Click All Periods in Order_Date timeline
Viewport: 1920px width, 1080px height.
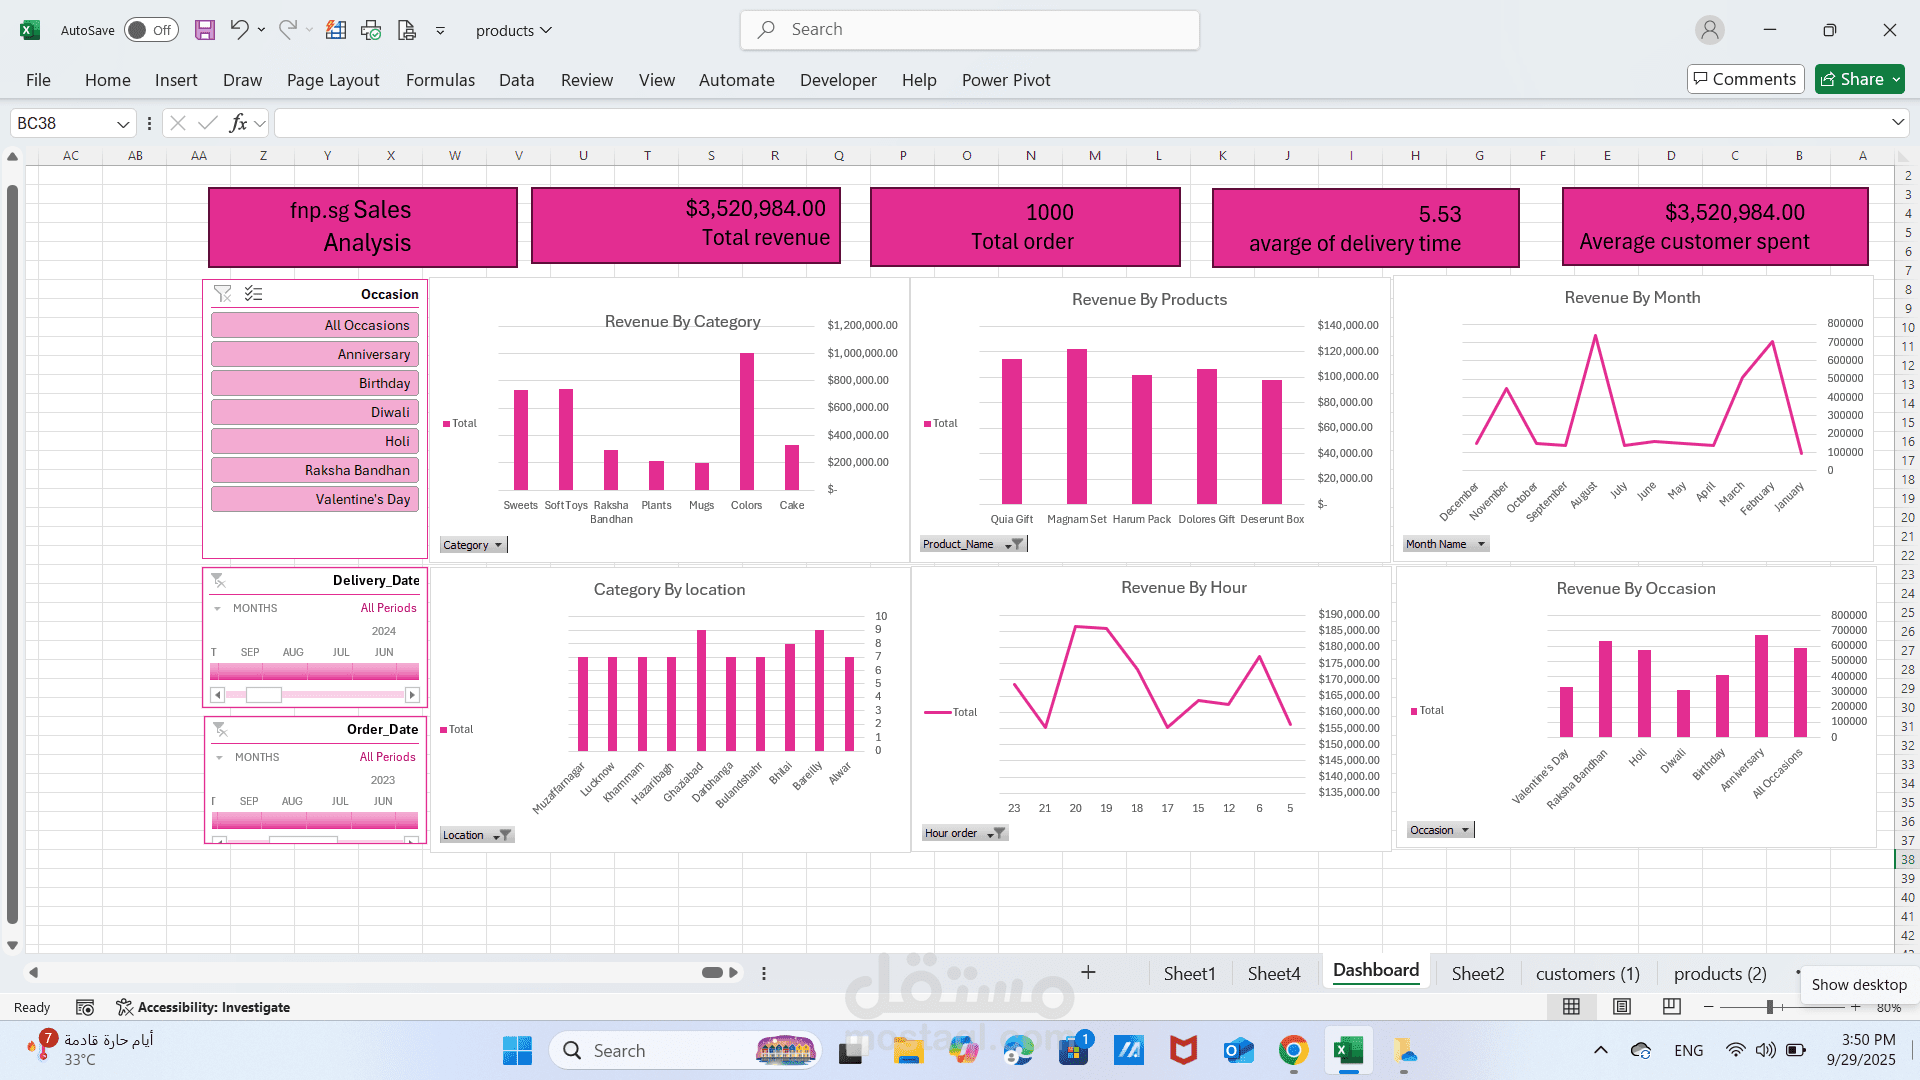pos(387,757)
